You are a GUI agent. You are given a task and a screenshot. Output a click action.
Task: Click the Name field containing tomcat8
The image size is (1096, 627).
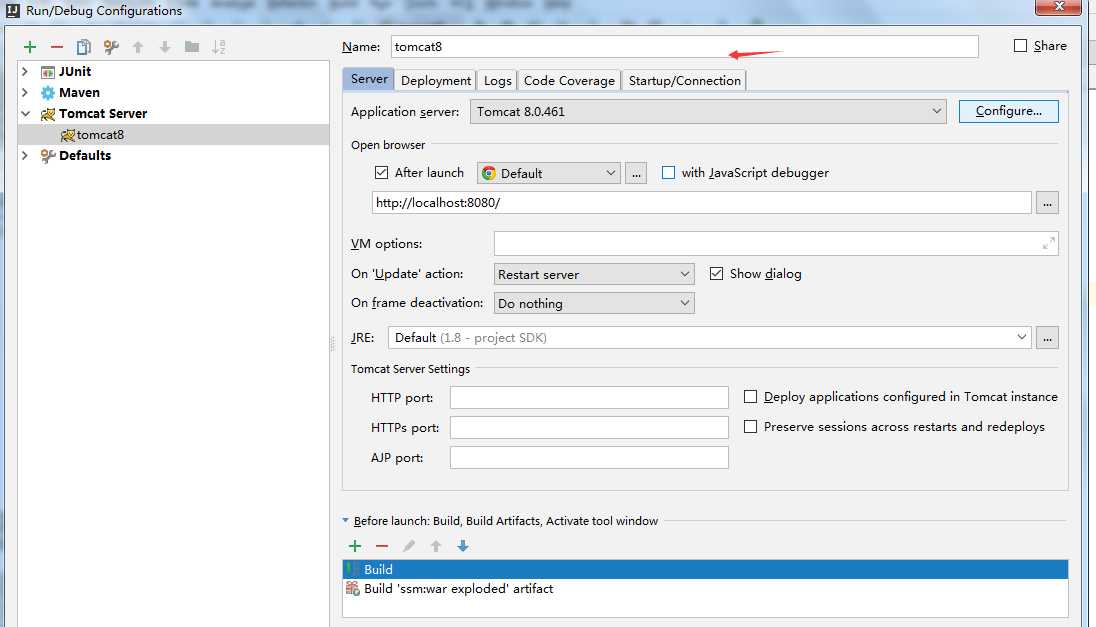point(684,47)
